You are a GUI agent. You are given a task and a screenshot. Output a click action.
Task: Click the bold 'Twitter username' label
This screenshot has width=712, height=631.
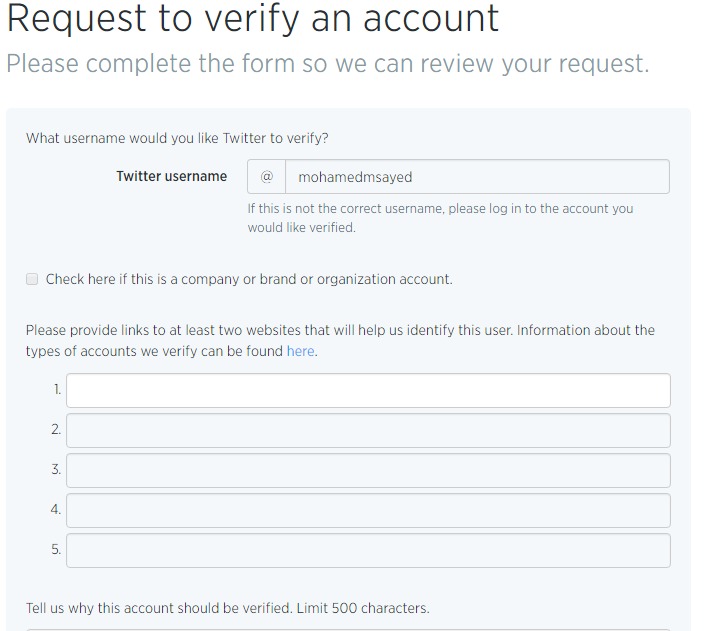(x=172, y=176)
